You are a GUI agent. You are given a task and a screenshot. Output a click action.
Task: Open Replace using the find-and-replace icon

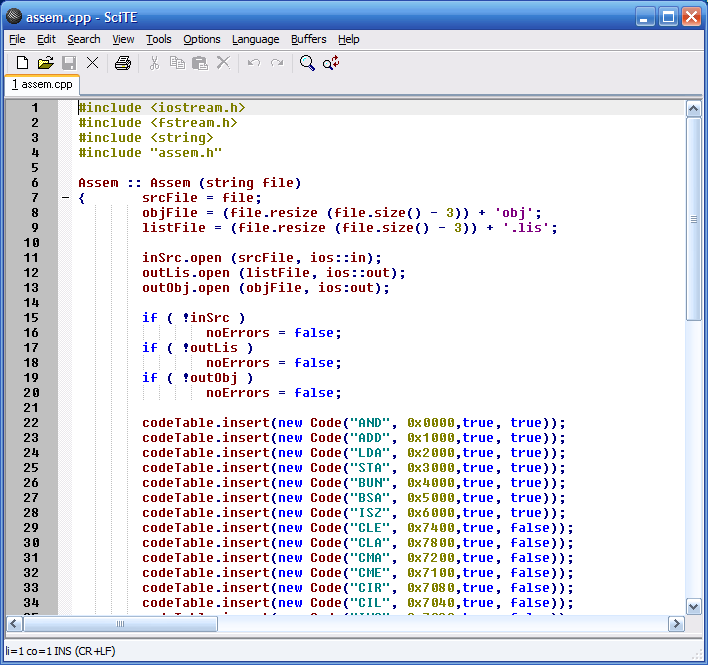(331, 63)
